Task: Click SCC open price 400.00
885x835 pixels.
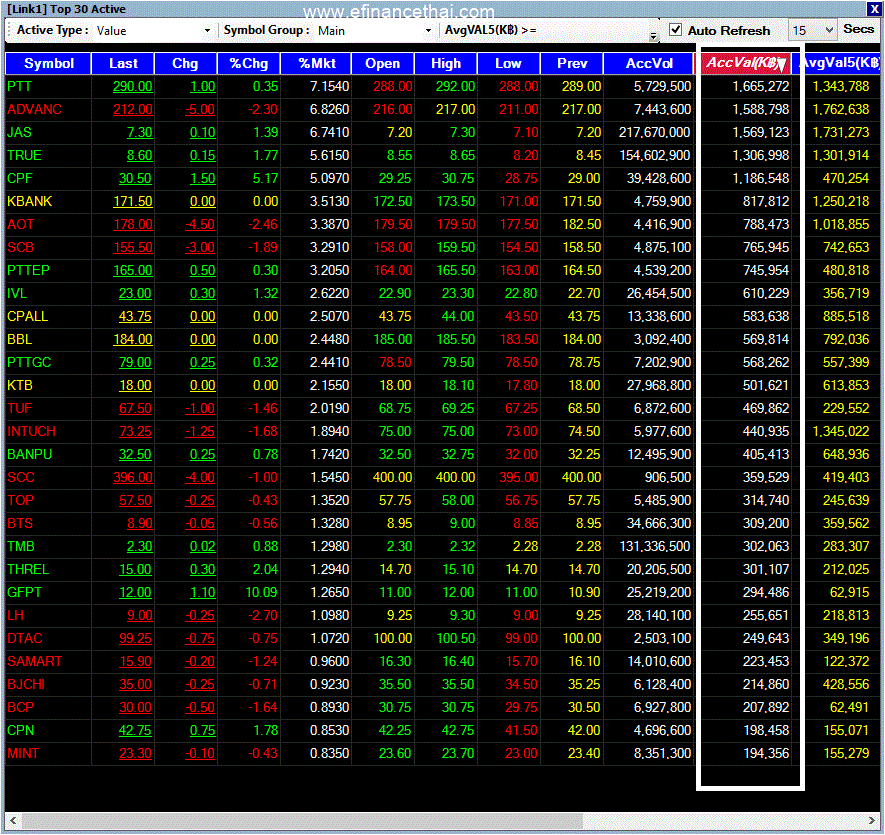Action: (393, 478)
